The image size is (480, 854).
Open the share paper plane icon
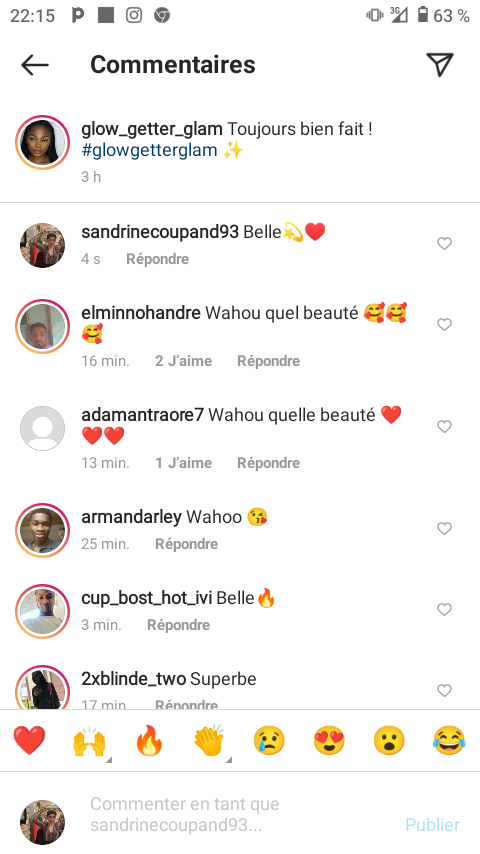point(440,65)
